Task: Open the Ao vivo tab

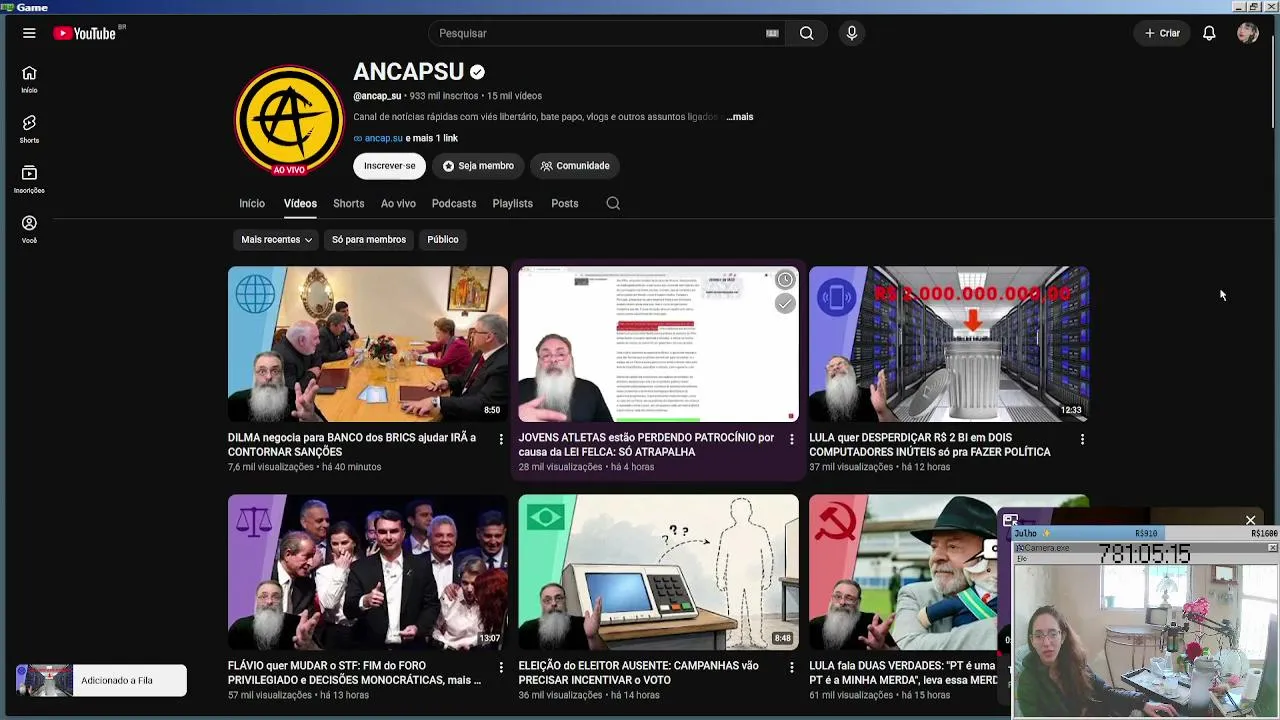Action: point(398,203)
